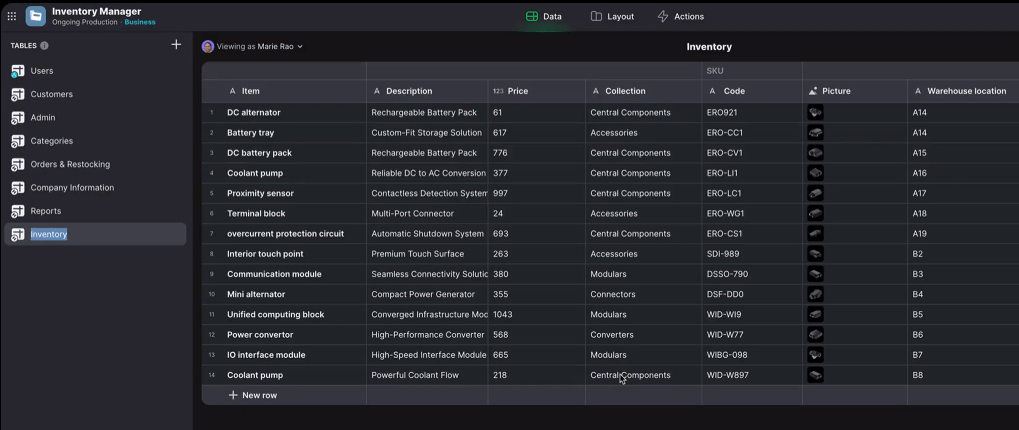Select the Proximity sensor item cell
This screenshot has height=430, width=1019.
click(x=260, y=193)
